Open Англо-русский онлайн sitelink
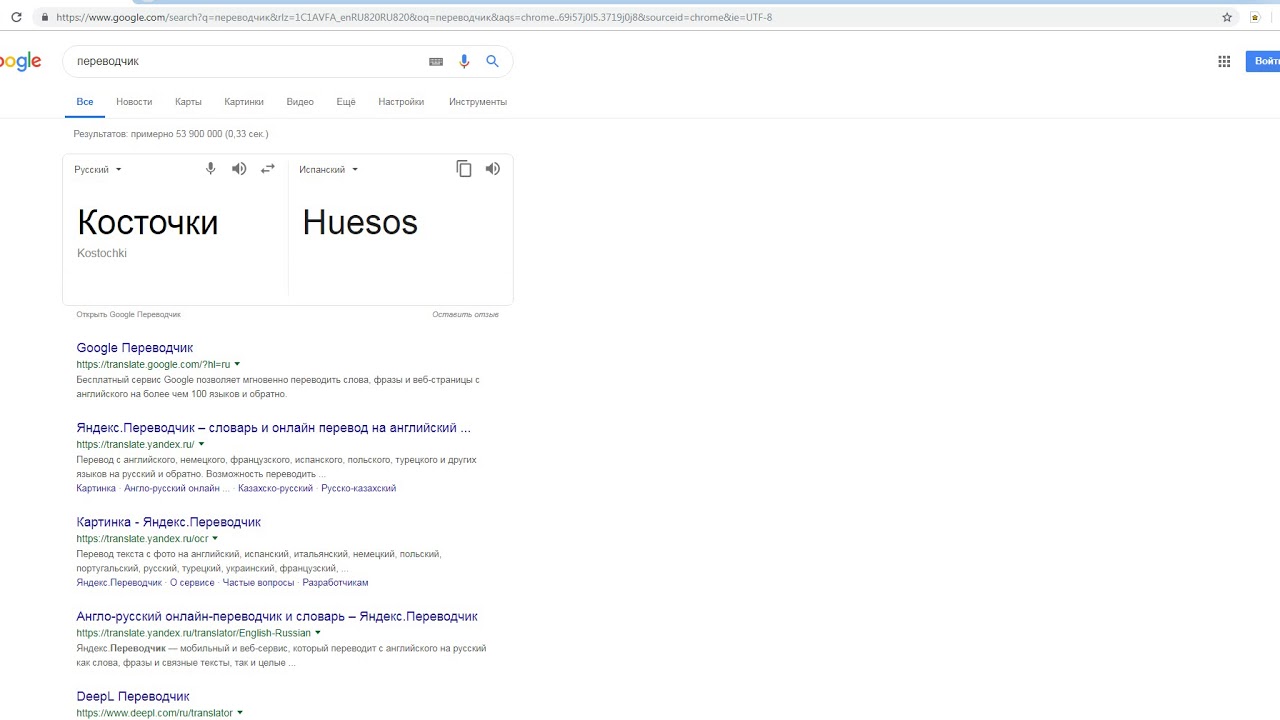This screenshot has height=720, width=1280. point(177,488)
